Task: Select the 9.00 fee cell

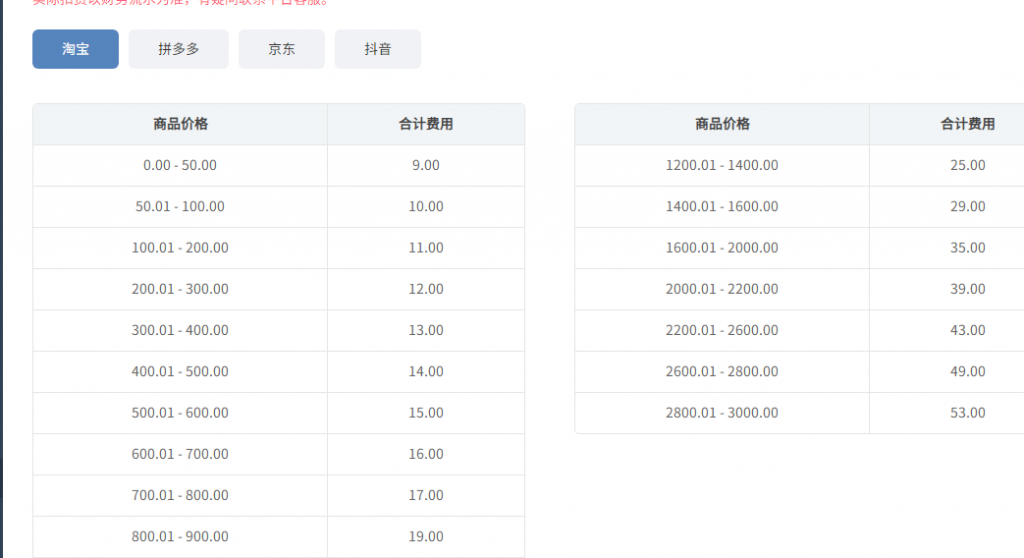Action: coord(426,165)
